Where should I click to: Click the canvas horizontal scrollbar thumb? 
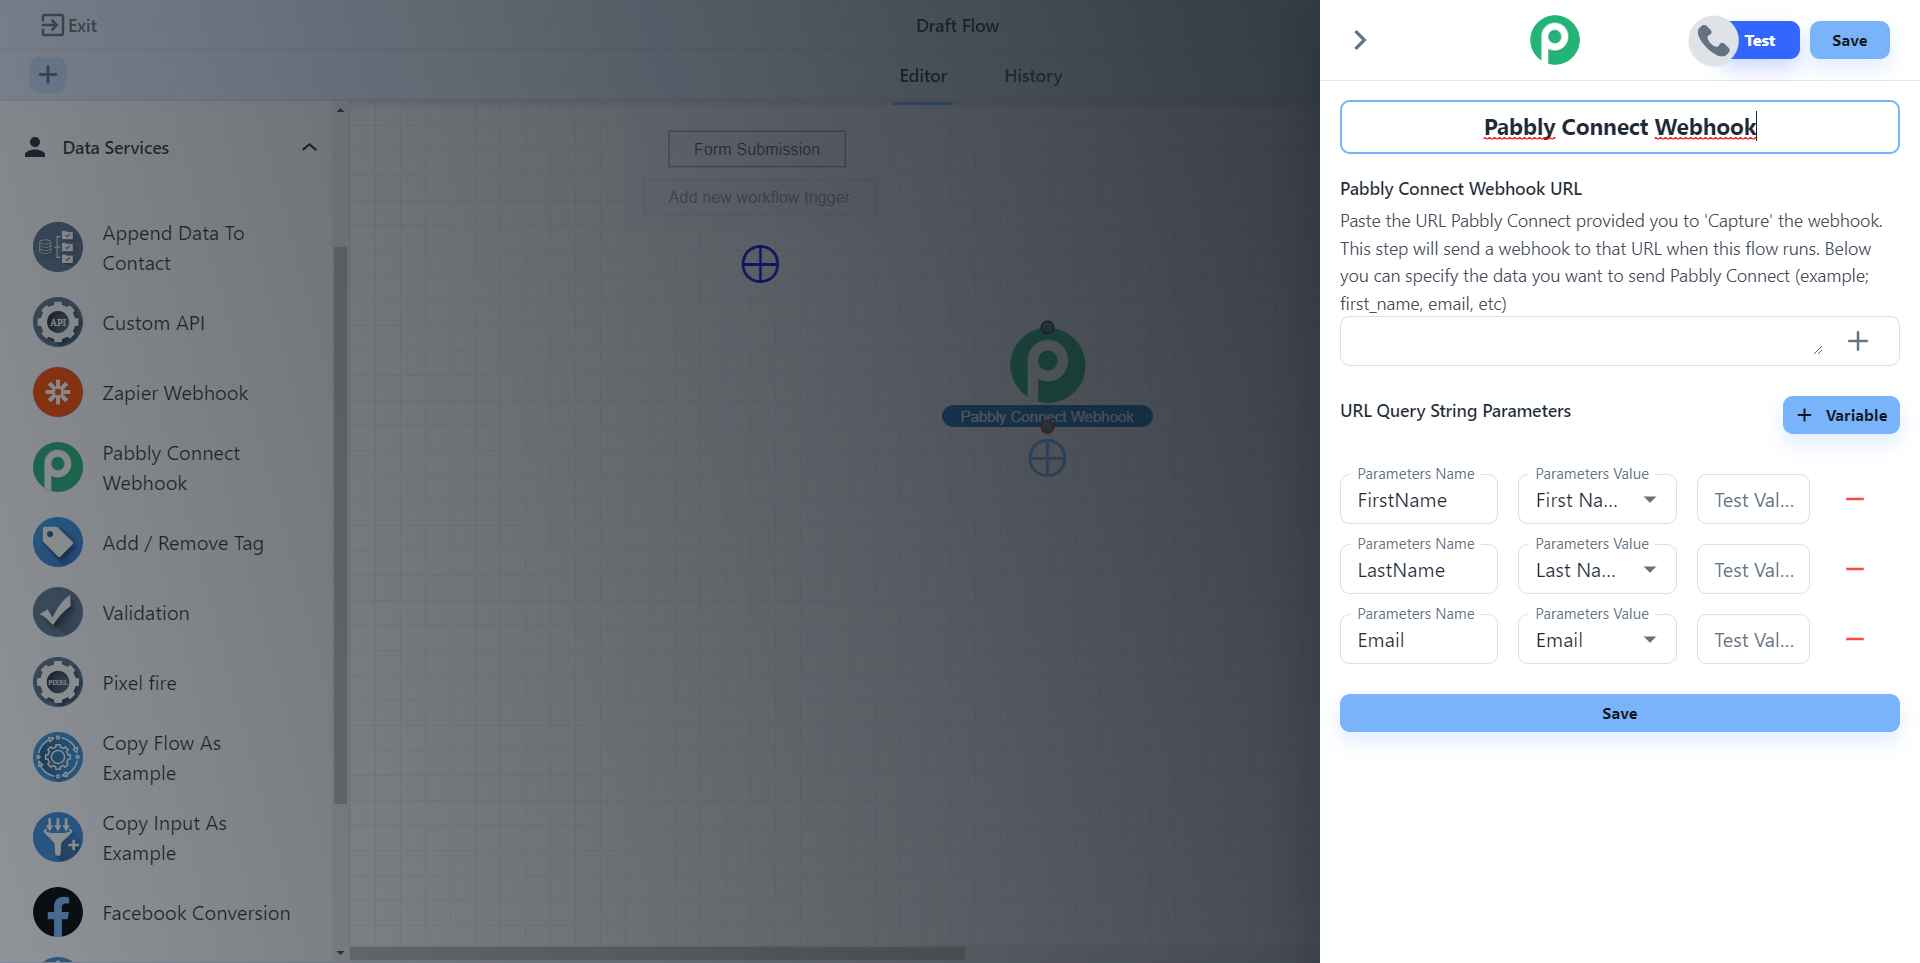657,953
